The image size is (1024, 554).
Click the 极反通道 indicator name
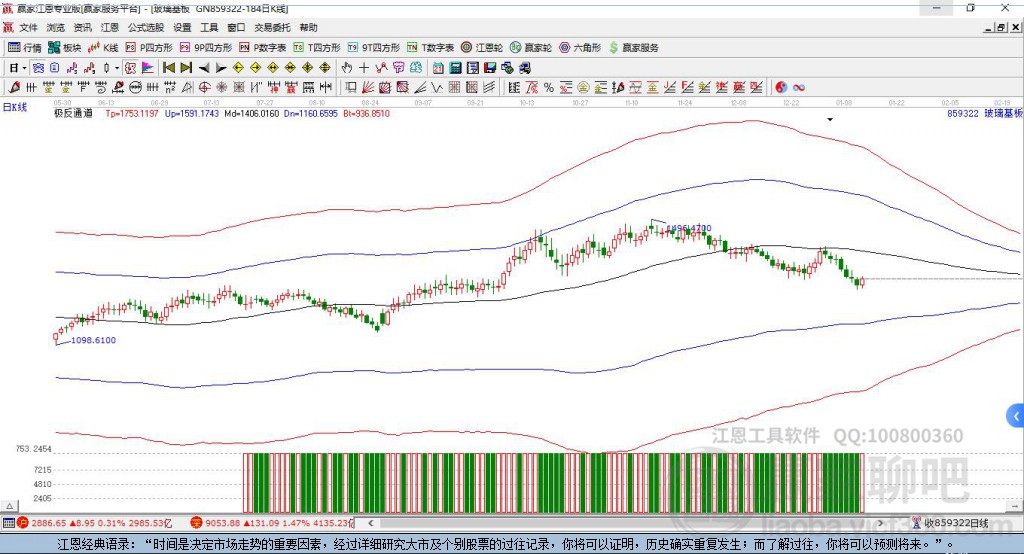tap(73, 113)
